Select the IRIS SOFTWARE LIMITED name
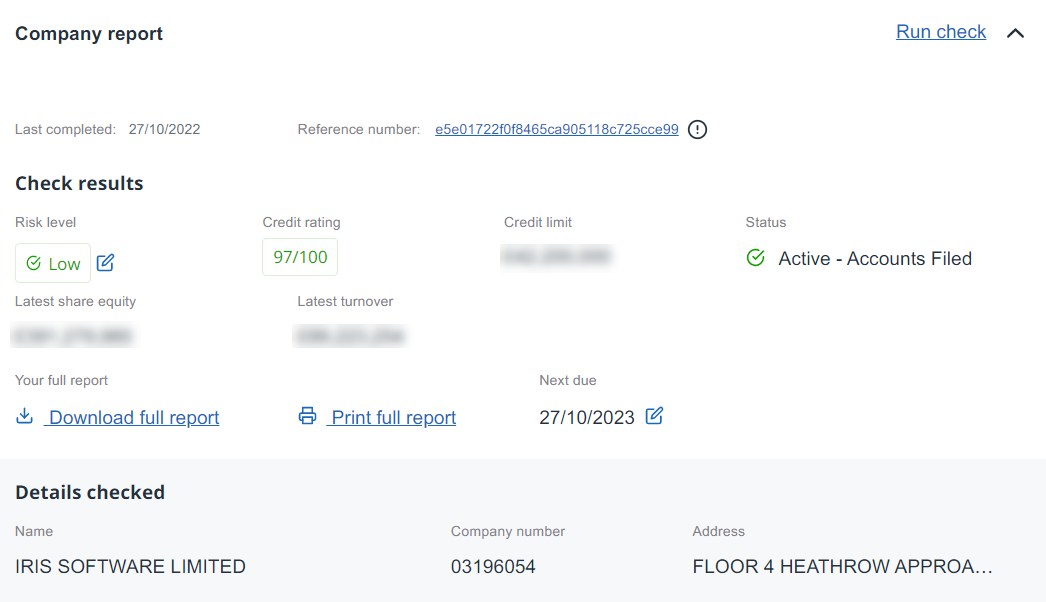Viewport: 1046px width, 602px height. point(130,567)
